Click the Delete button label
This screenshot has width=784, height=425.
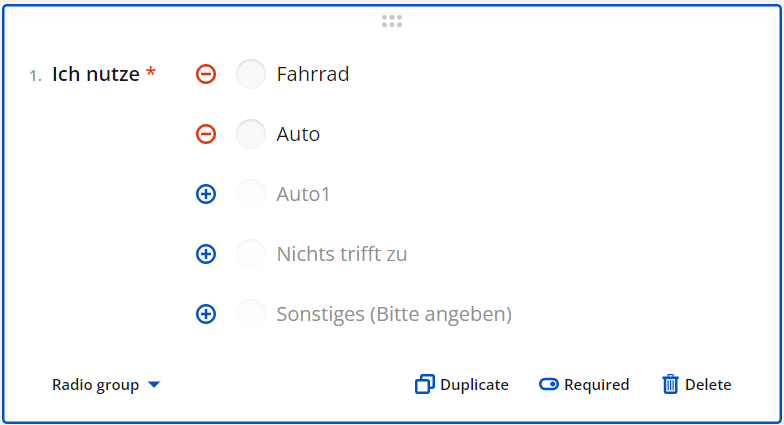(708, 385)
